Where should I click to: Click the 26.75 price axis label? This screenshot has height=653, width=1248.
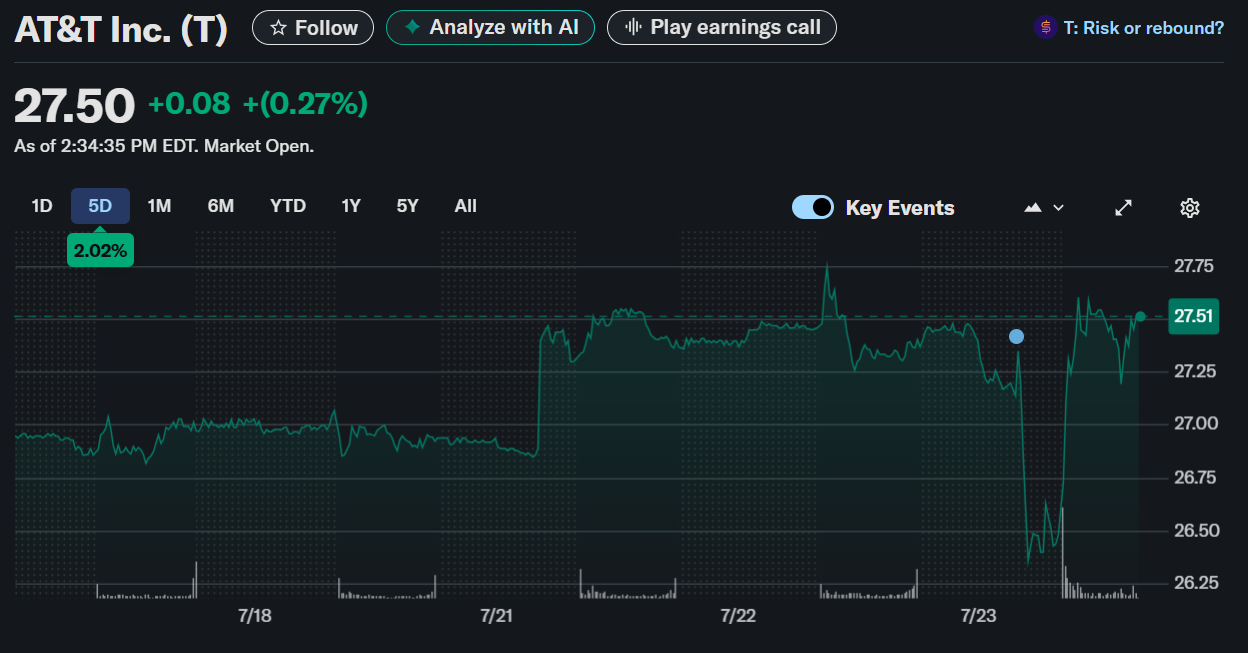point(1194,477)
